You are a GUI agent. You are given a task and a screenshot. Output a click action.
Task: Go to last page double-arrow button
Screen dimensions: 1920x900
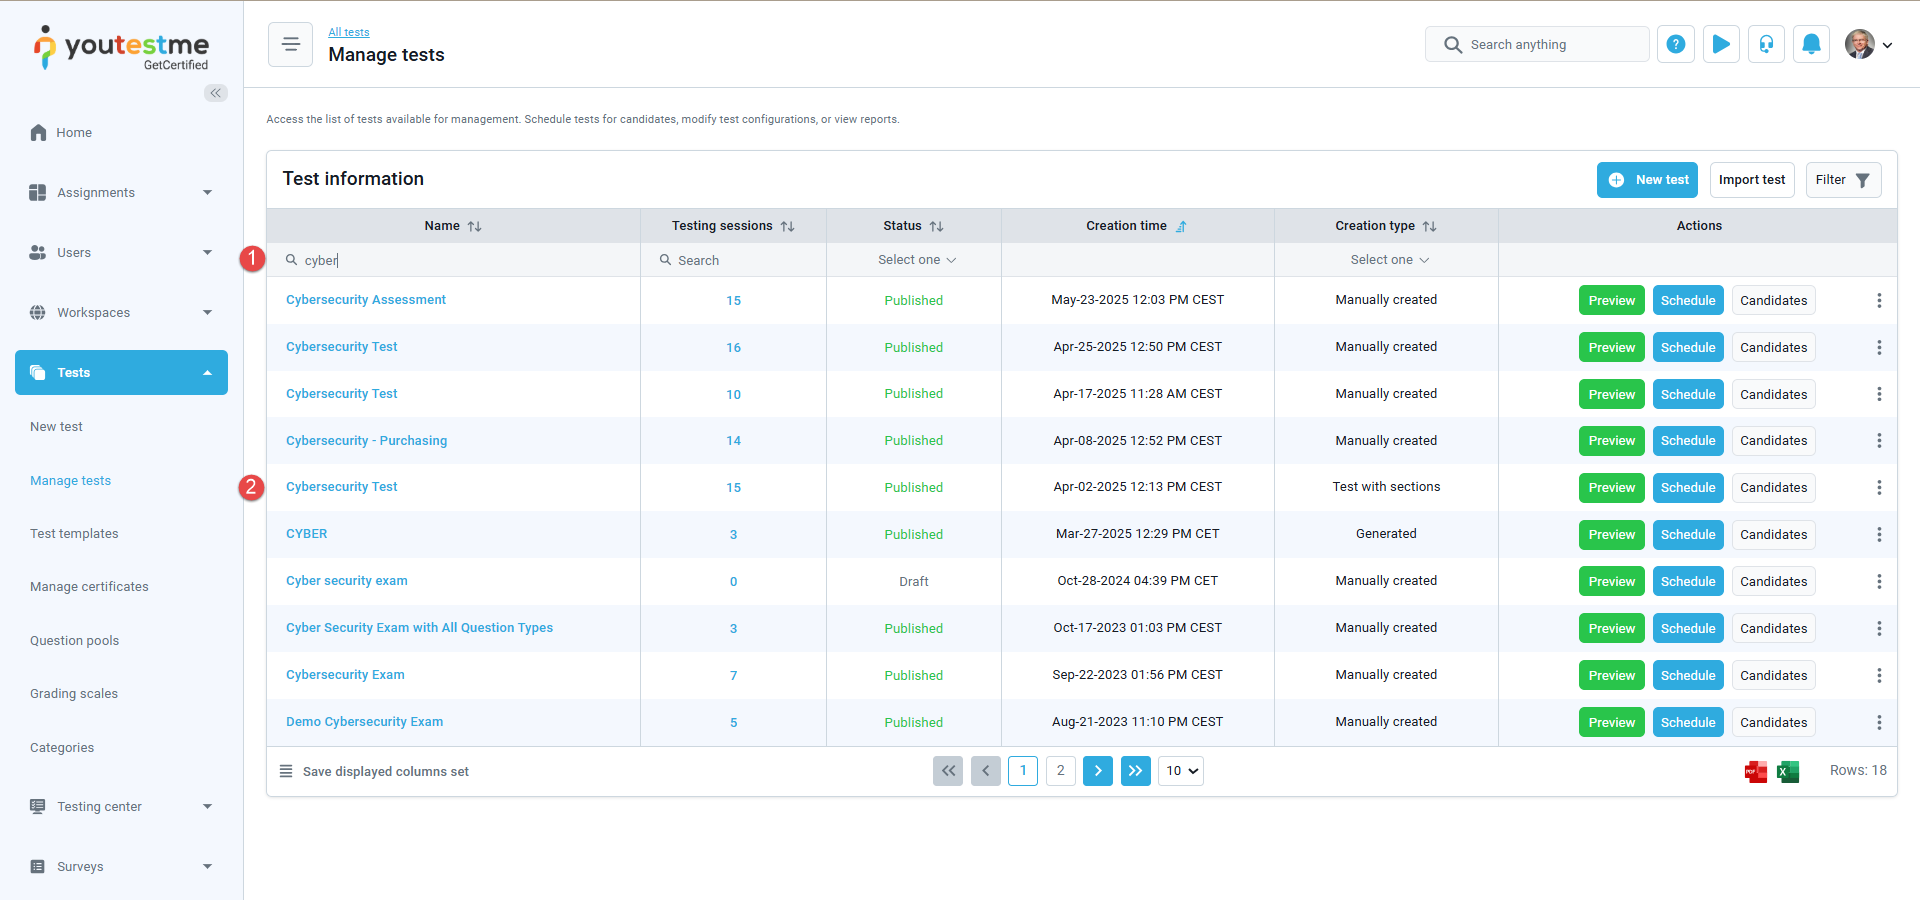click(x=1136, y=771)
